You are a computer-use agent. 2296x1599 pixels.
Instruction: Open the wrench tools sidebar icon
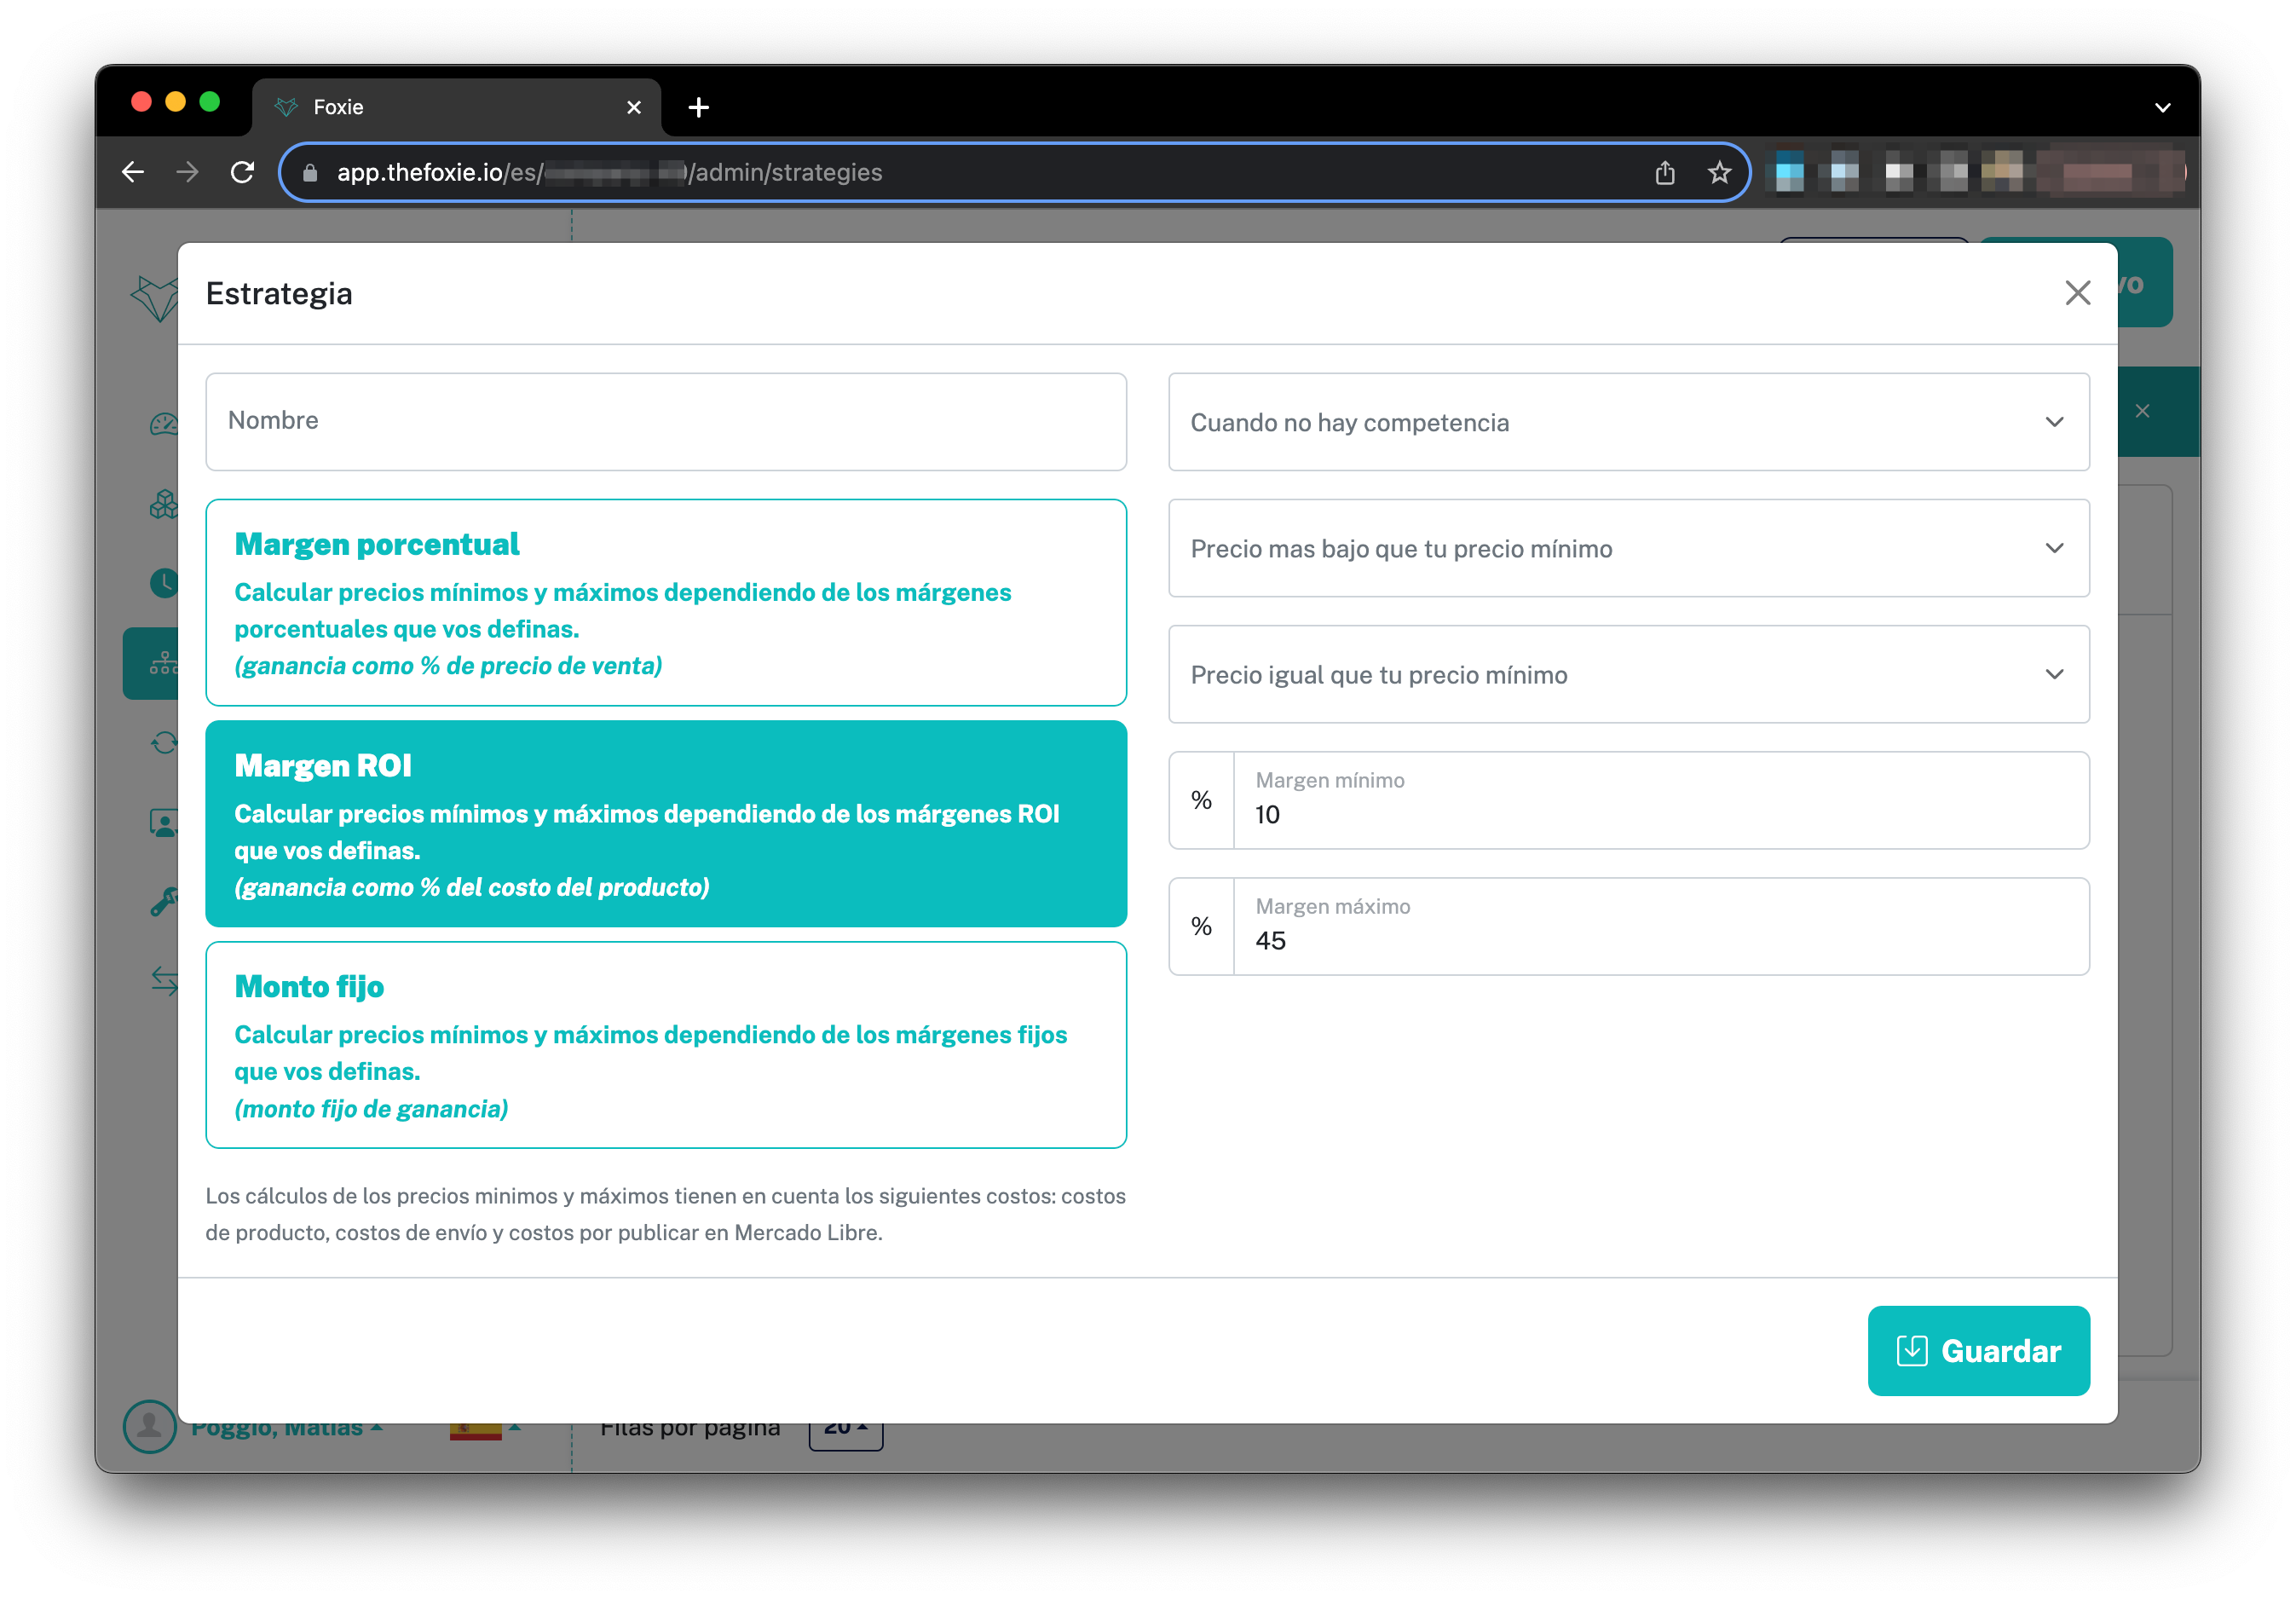click(x=163, y=901)
